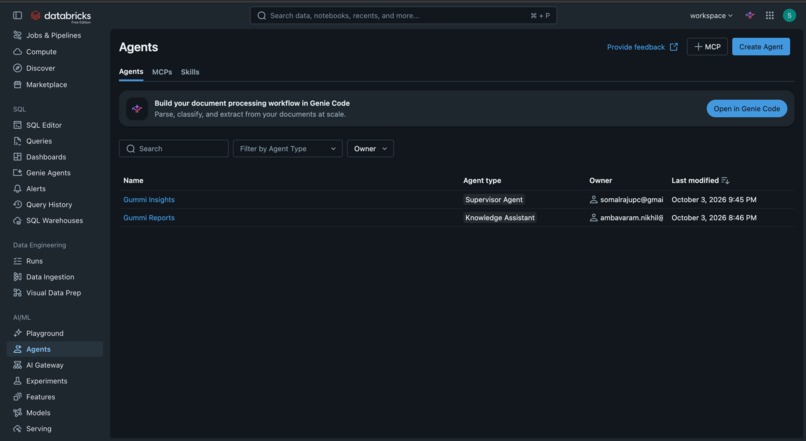The width and height of the screenshot is (806, 441).
Task: Open Queries in the sidebar
Action: (39, 141)
